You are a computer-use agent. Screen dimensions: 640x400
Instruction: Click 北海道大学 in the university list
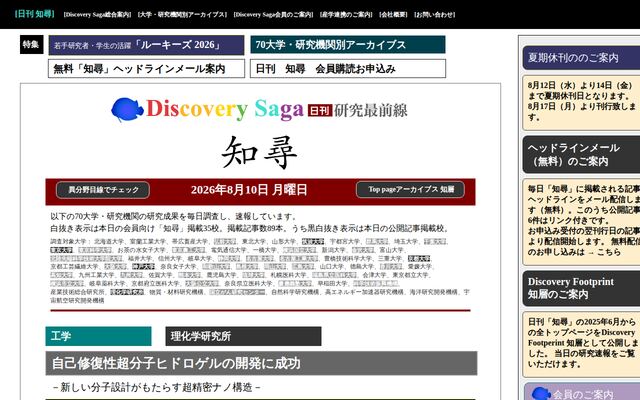click(109, 242)
